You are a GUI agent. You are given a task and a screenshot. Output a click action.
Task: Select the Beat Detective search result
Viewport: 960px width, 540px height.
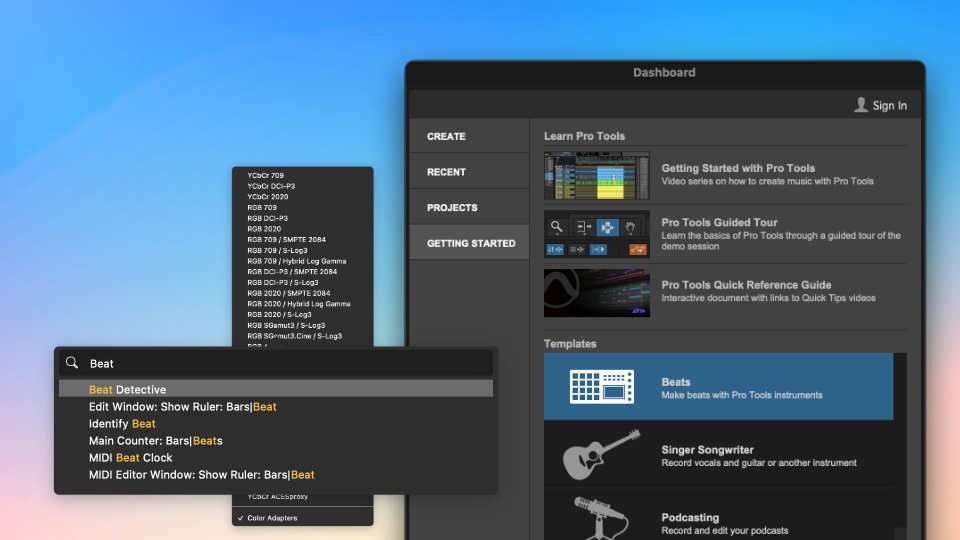(276, 389)
